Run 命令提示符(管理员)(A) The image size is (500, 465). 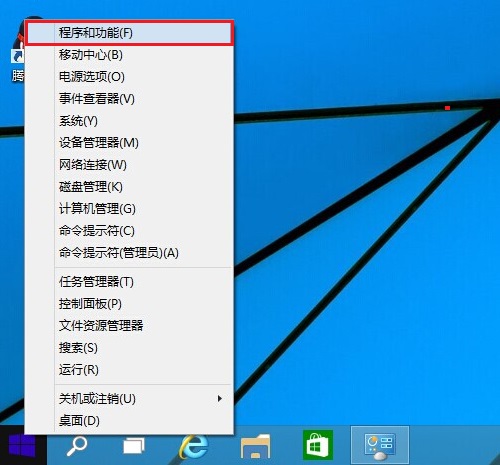(x=129, y=253)
